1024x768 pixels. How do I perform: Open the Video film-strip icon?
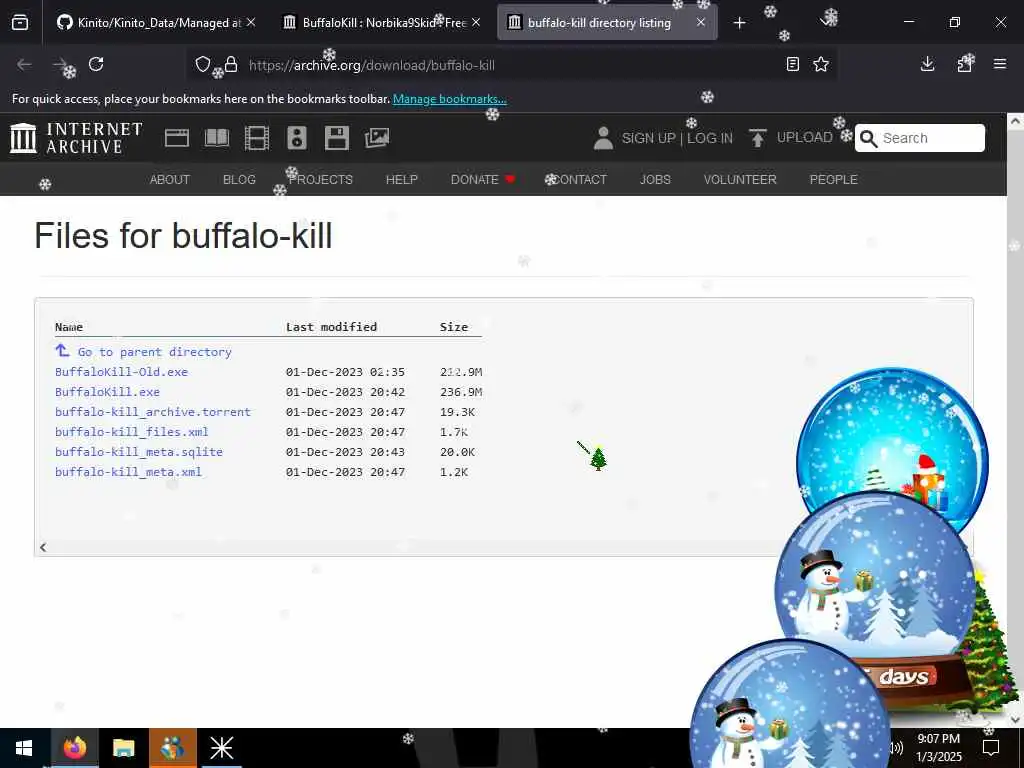257,138
